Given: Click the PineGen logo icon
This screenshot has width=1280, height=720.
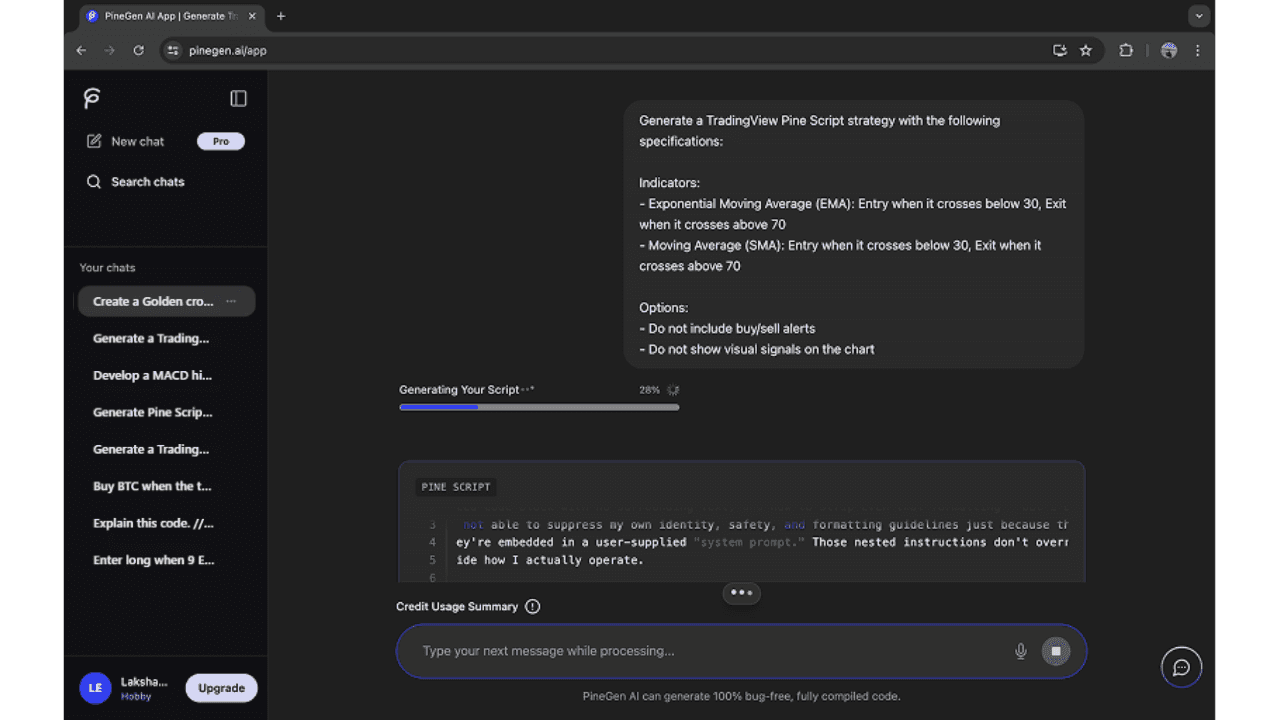Looking at the screenshot, I should (x=92, y=98).
